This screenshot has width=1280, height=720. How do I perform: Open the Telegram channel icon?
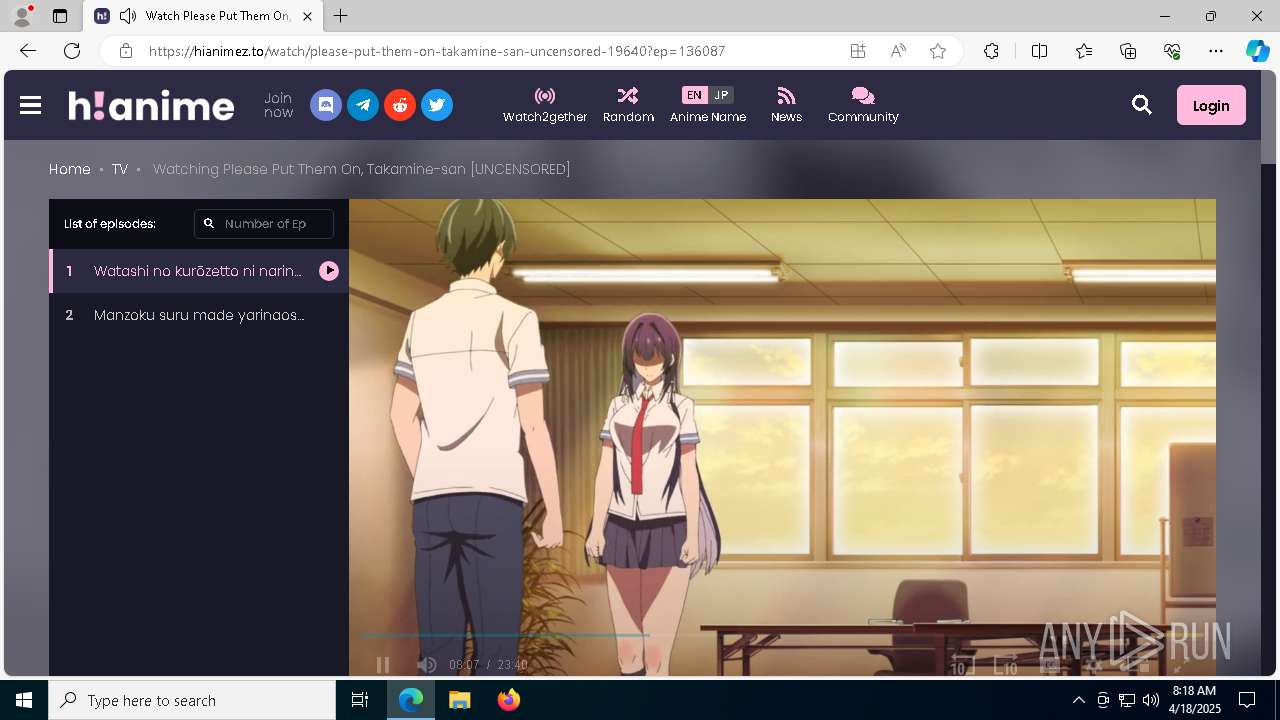[x=363, y=105]
